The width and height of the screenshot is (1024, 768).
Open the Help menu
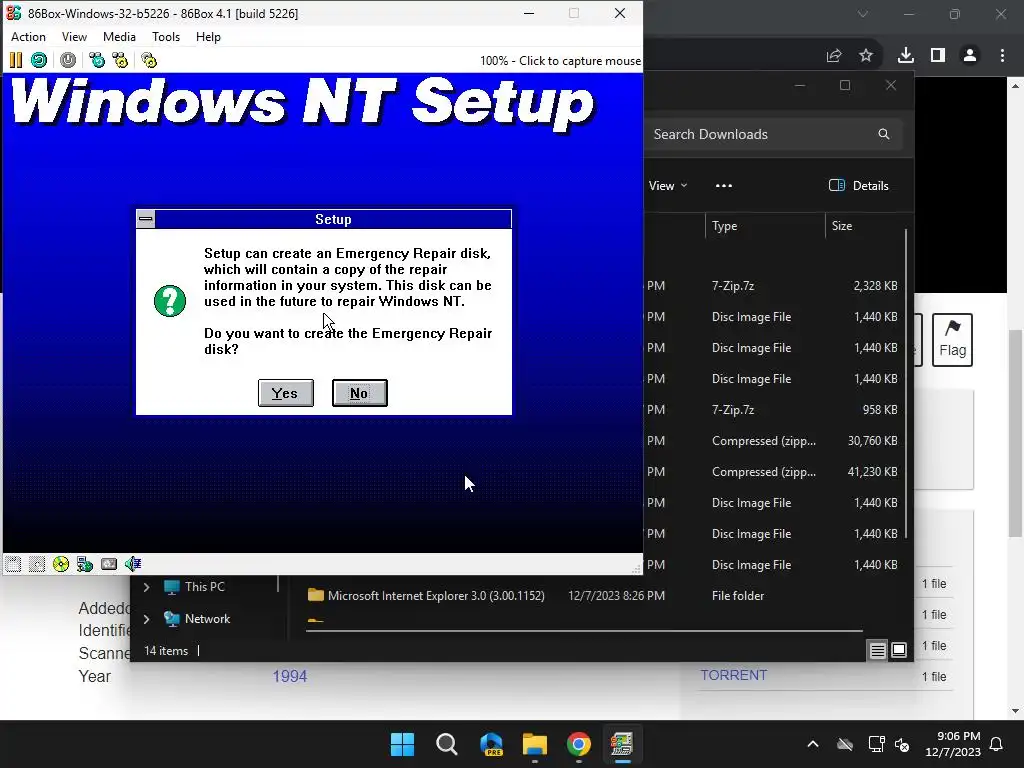point(208,37)
